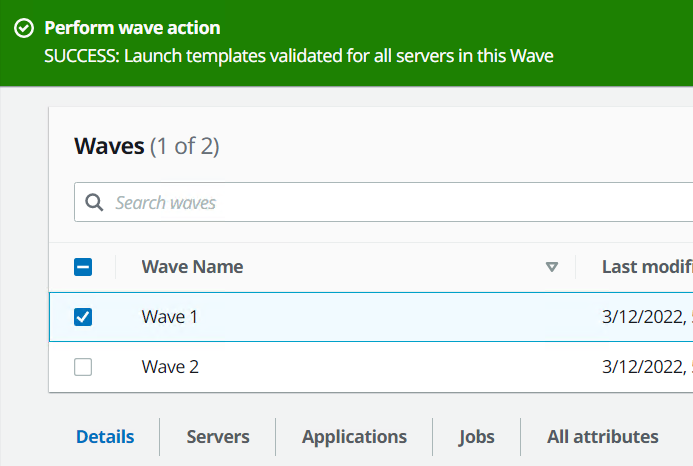Click the Wave Name column header
This screenshot has width=693, height=466.
192,267
